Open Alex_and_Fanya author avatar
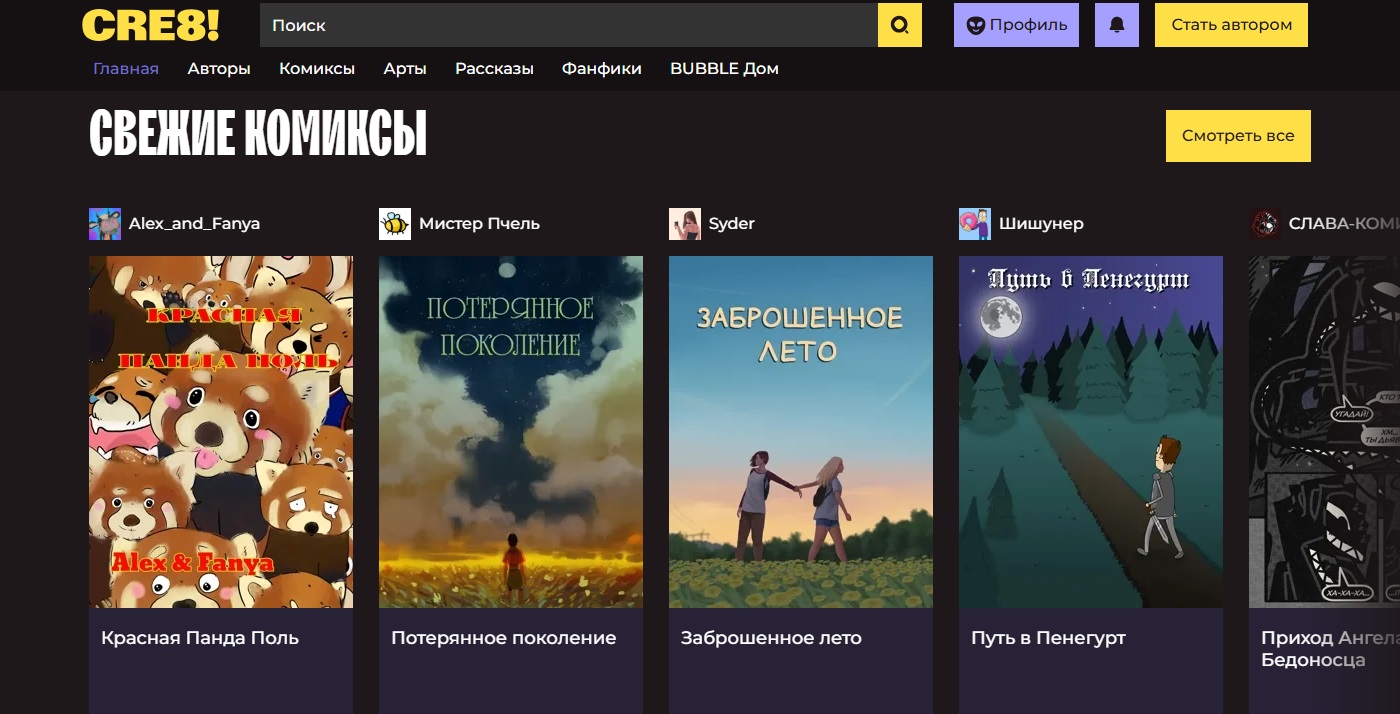This screenshot has width=1400, height=714. point(105,224)
